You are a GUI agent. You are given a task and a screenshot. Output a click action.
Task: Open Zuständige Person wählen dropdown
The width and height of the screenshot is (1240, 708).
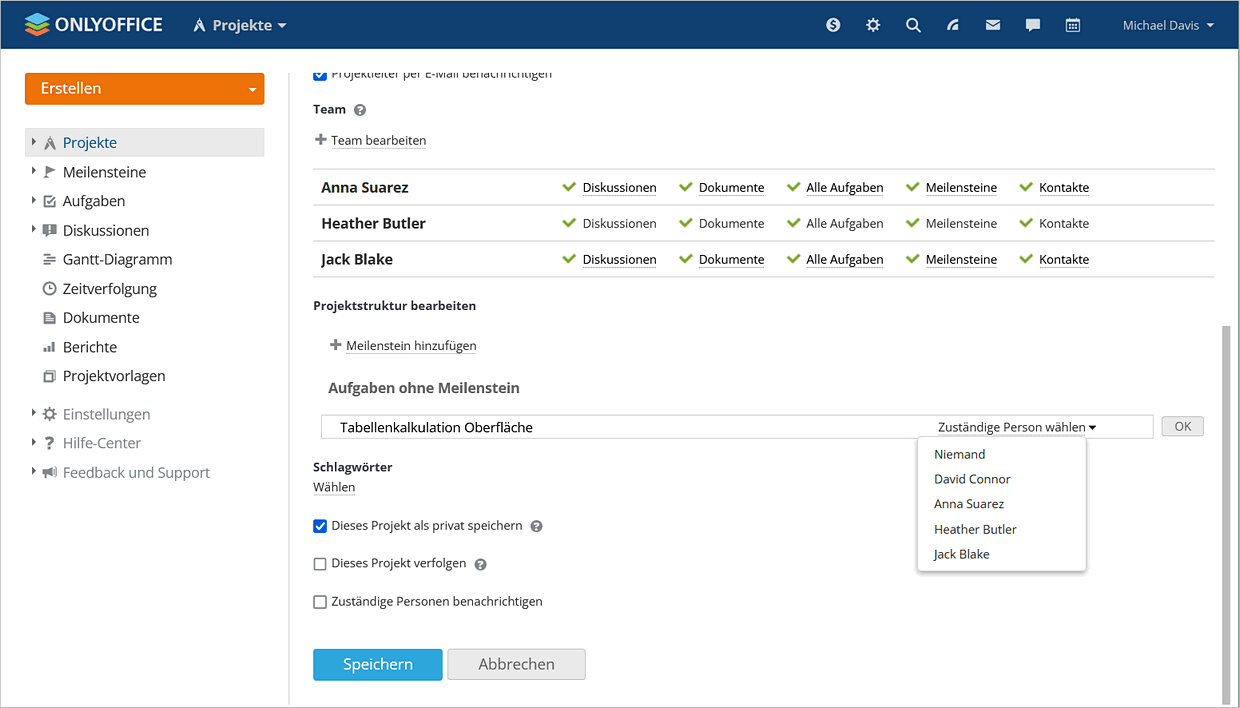(1017, 427)
